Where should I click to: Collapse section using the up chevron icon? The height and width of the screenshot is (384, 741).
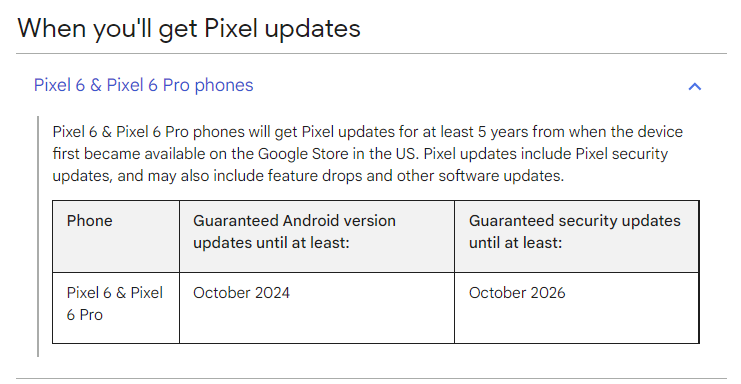click(694, 86)
